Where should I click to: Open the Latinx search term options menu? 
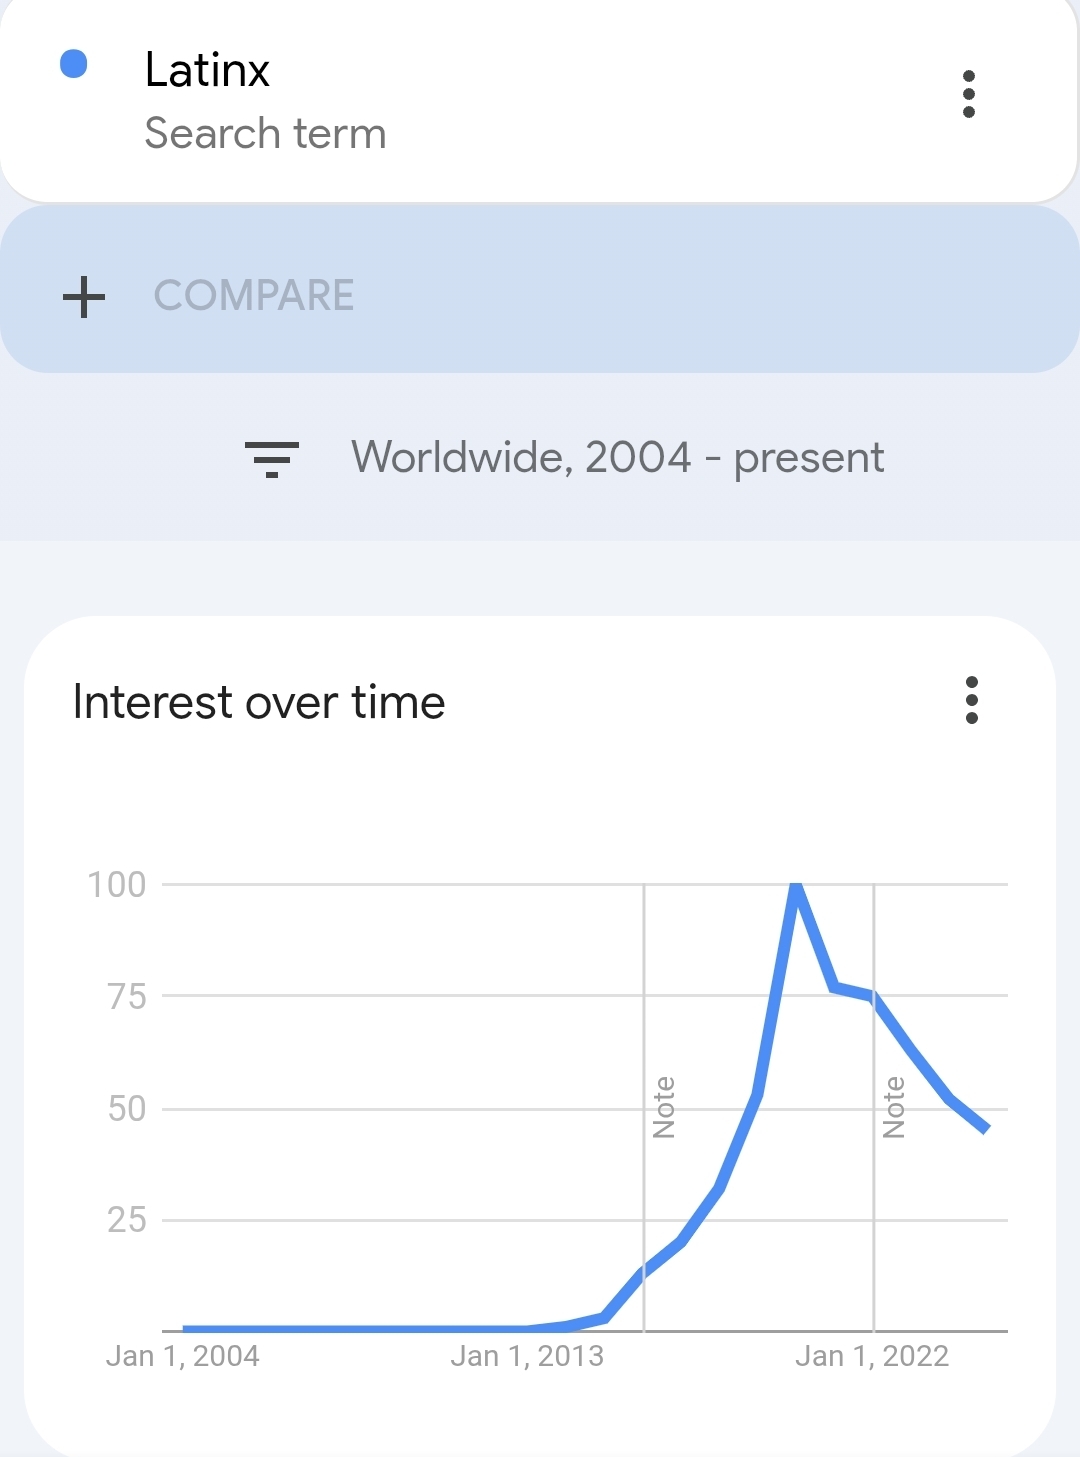point(968,94)
